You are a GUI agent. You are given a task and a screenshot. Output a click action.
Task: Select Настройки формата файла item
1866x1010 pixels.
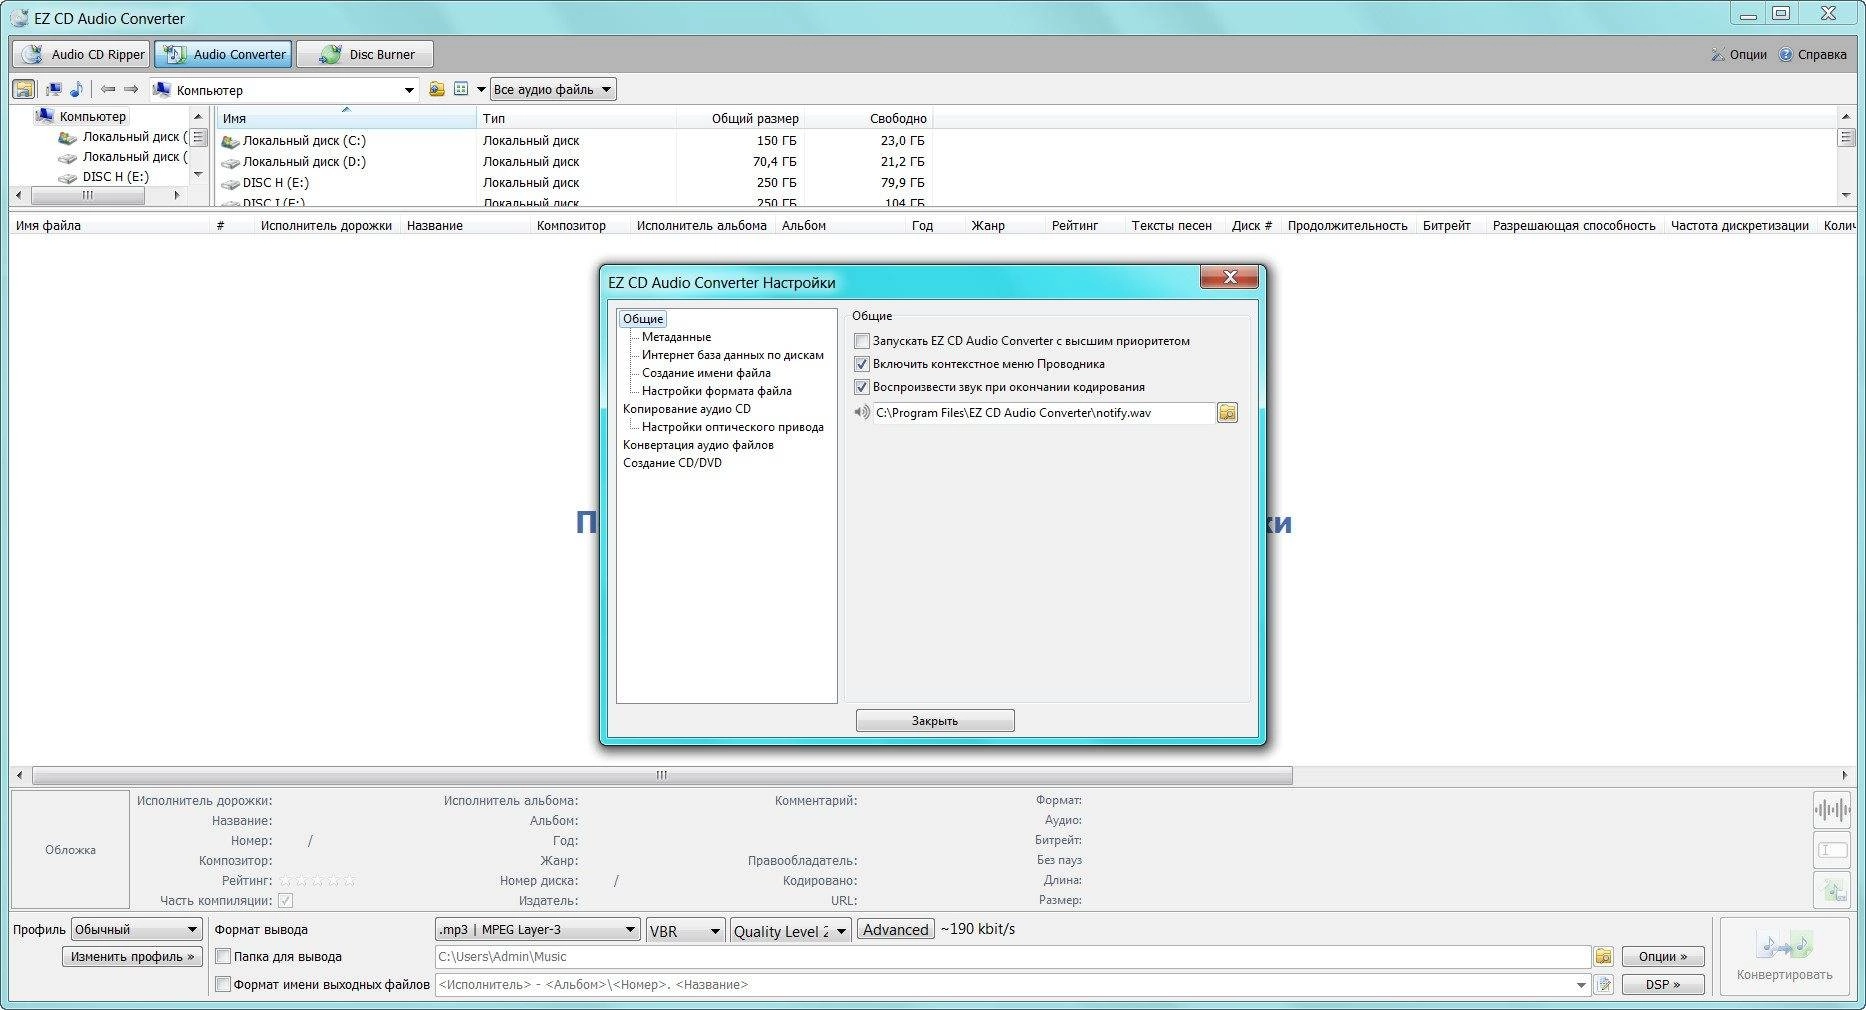717,391
